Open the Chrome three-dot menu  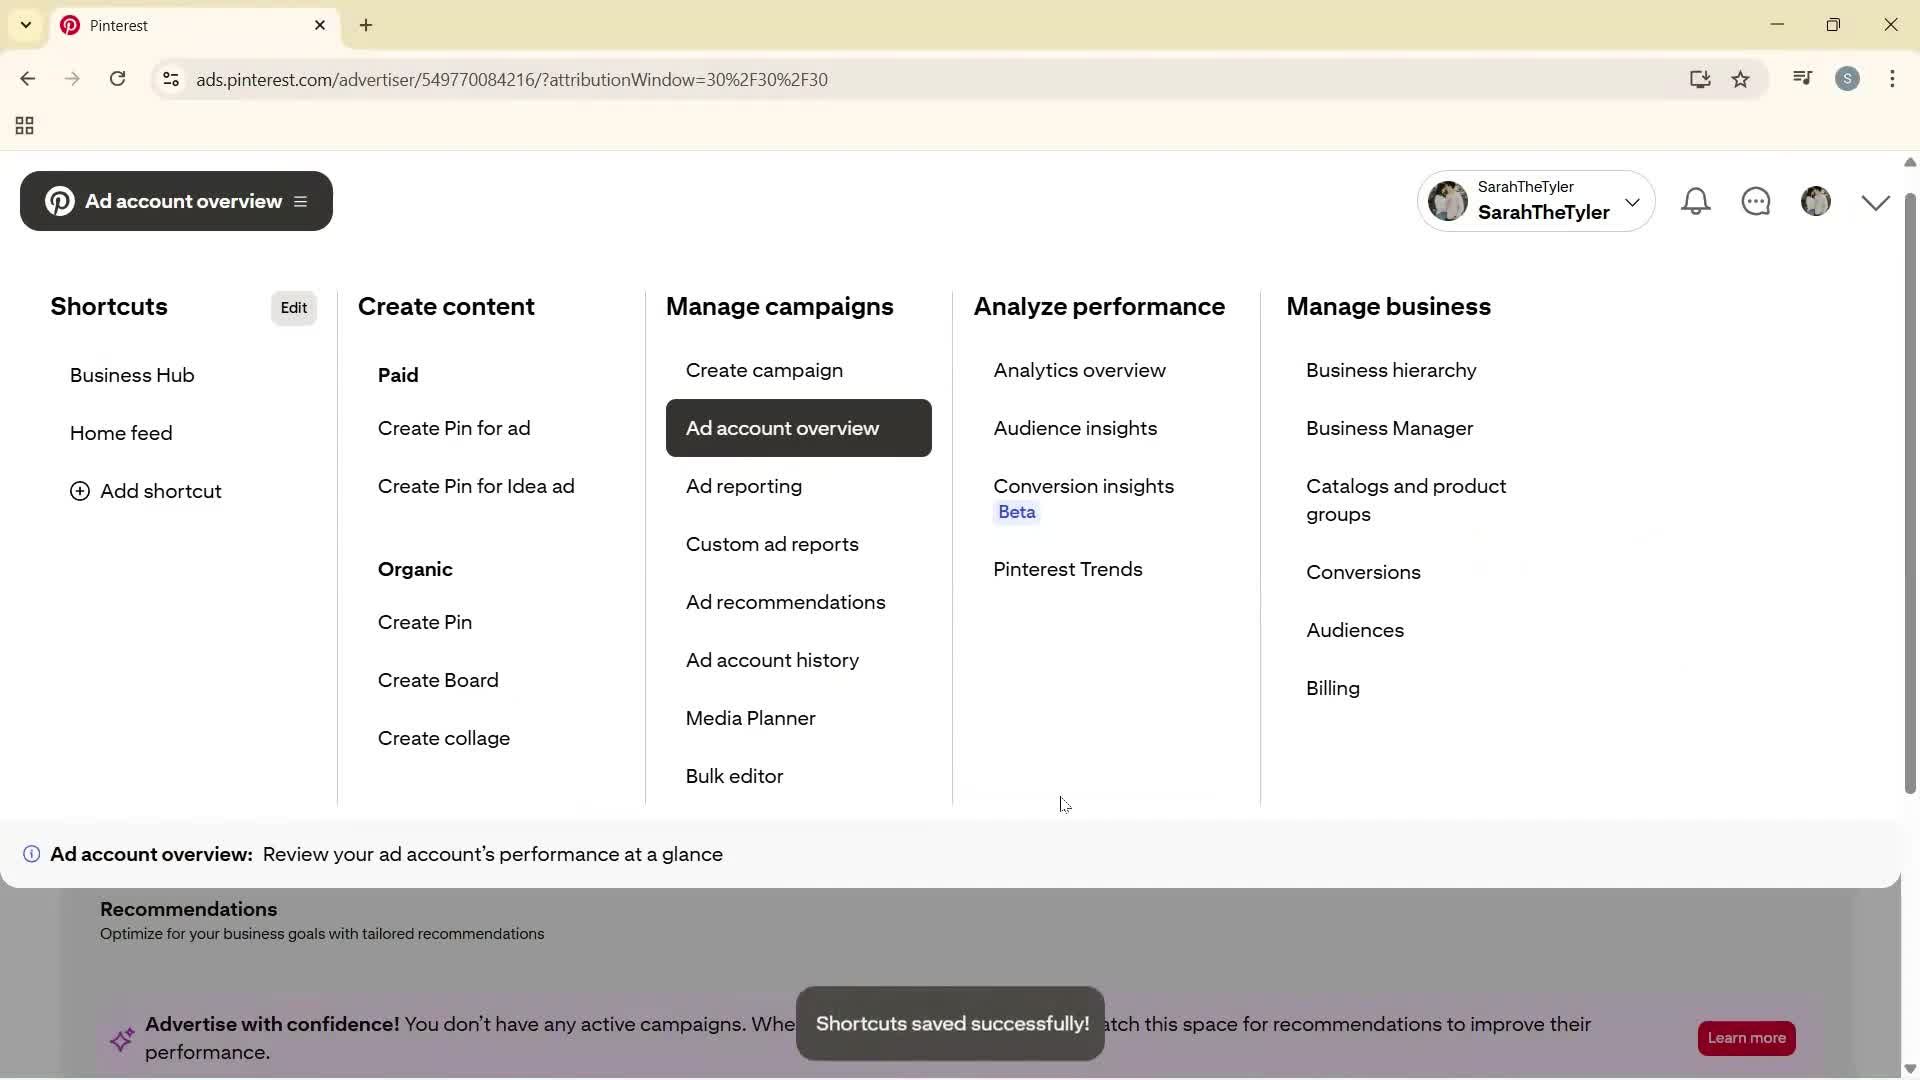1893,78
